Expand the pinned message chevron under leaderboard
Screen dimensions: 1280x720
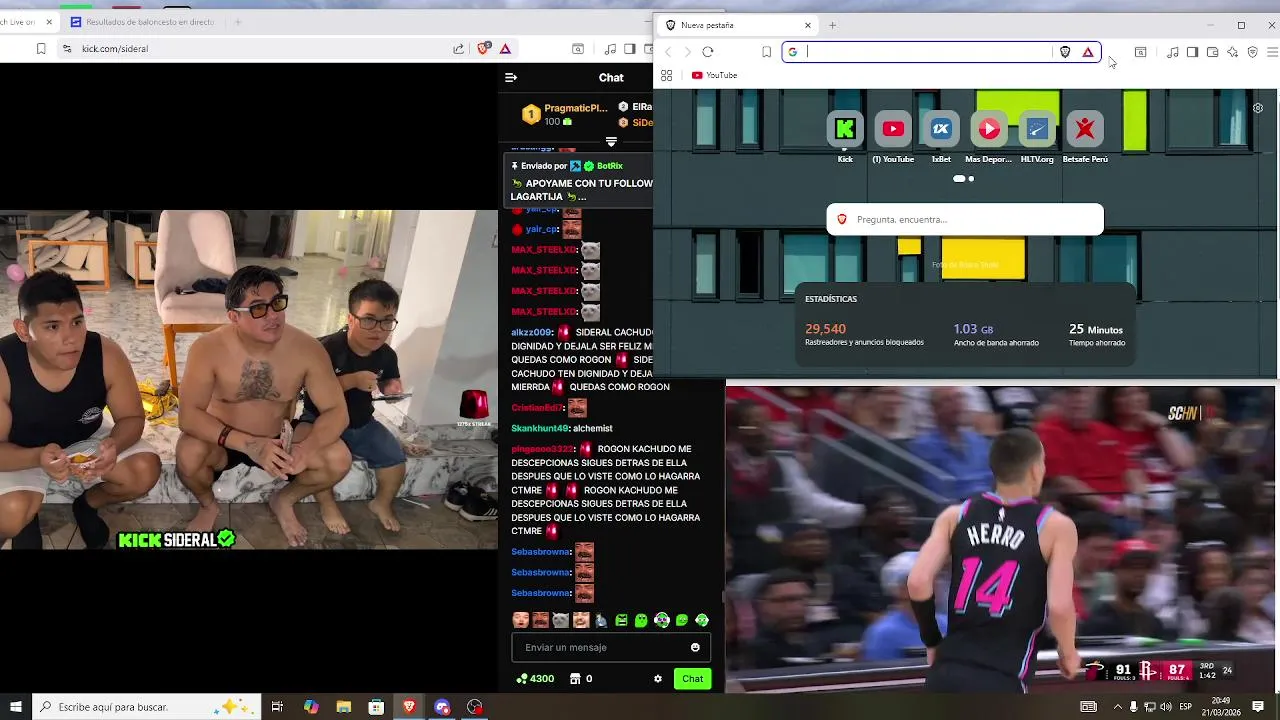[611, 142]
